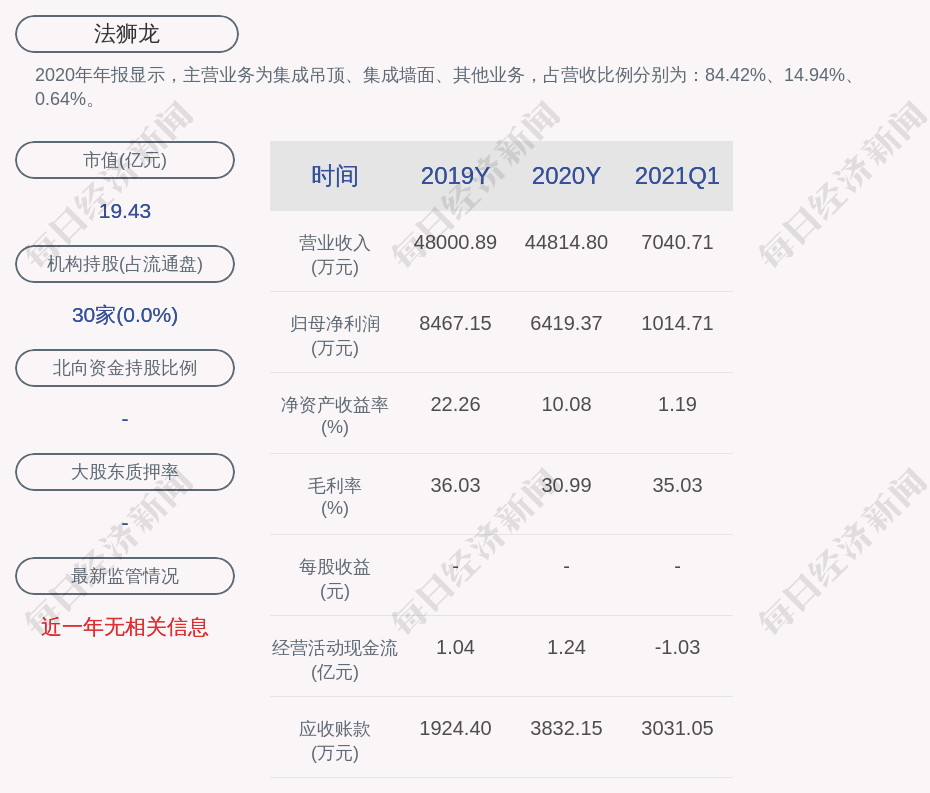Click gross margin value 36.03
This screenshot has width=930, height=793.
coord(455,485)
